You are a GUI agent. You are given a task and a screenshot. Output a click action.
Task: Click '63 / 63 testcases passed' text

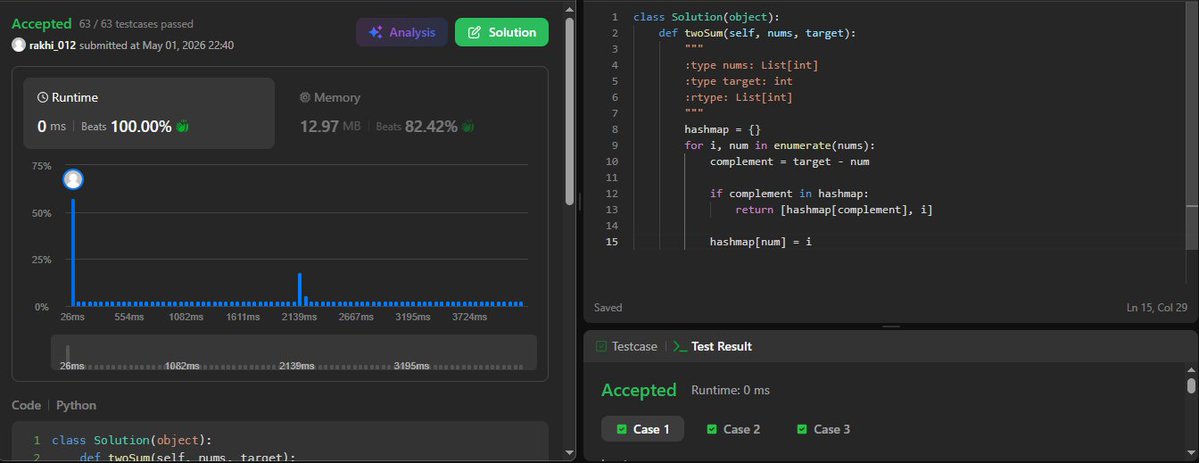(x=136, y=24)
